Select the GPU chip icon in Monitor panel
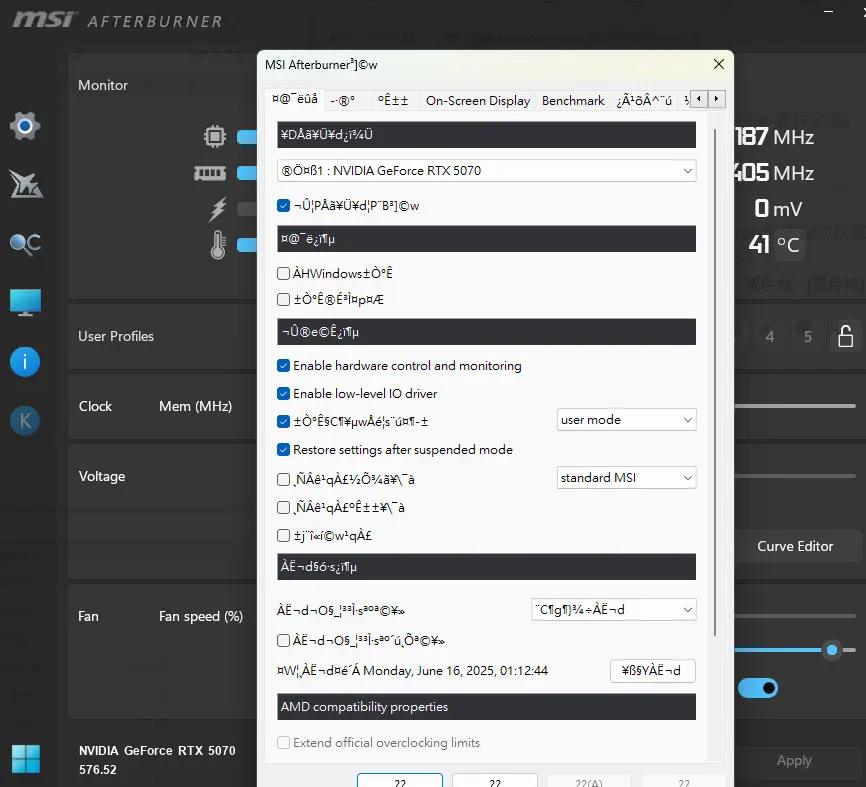Image resolution: width=866 pixels, height=787 pixels. [215, 136]
